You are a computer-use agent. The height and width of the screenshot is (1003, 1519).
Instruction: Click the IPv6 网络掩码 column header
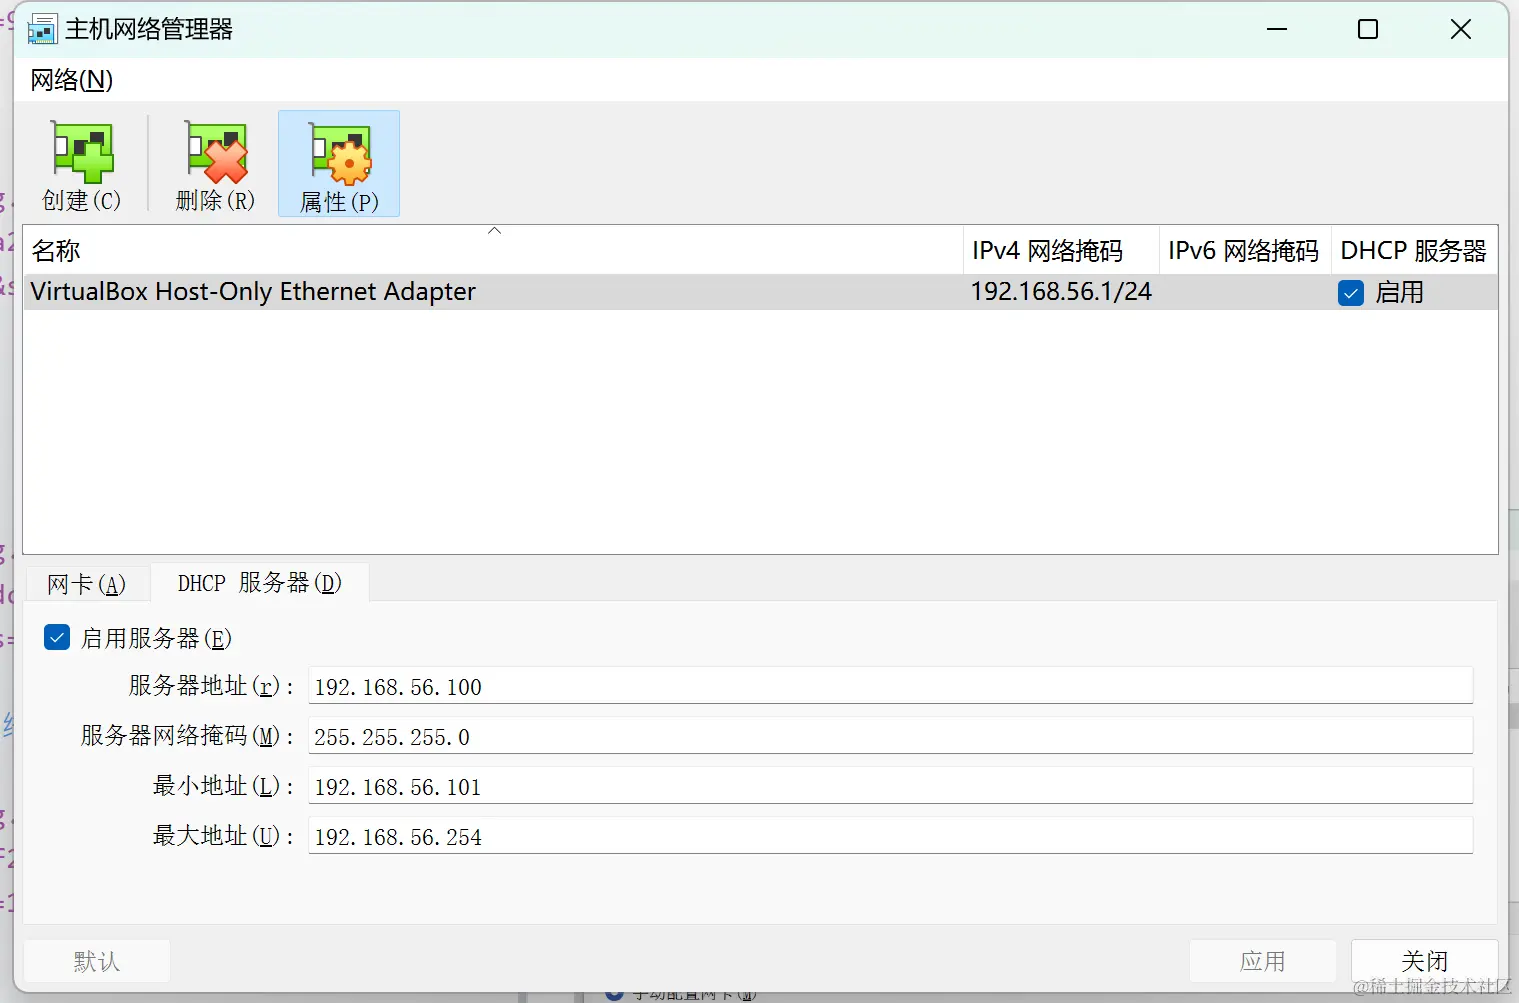1245,250
